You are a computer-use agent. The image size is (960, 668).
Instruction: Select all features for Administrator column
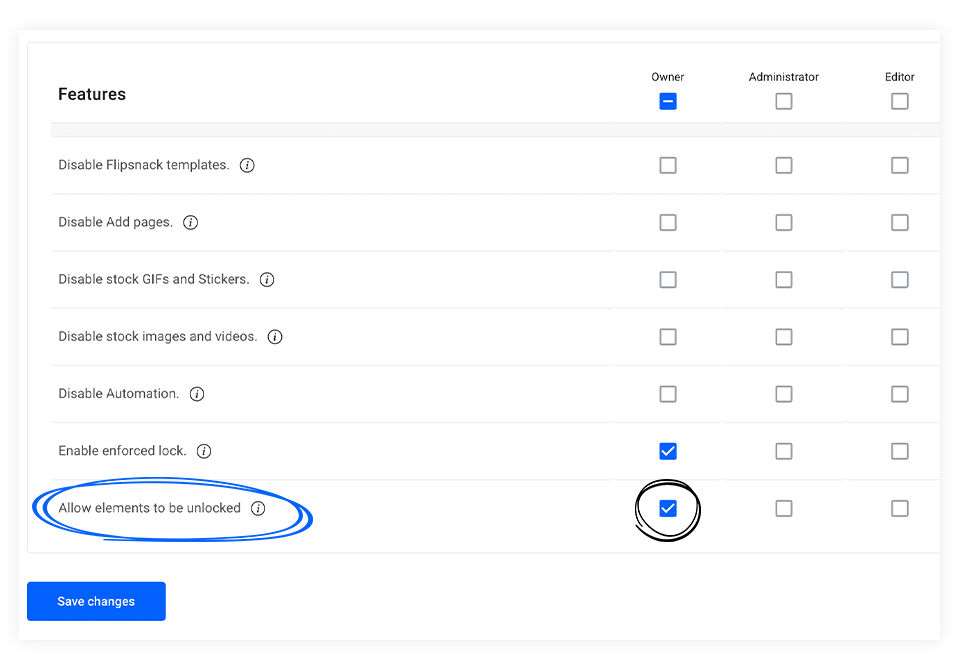point(784,101)
